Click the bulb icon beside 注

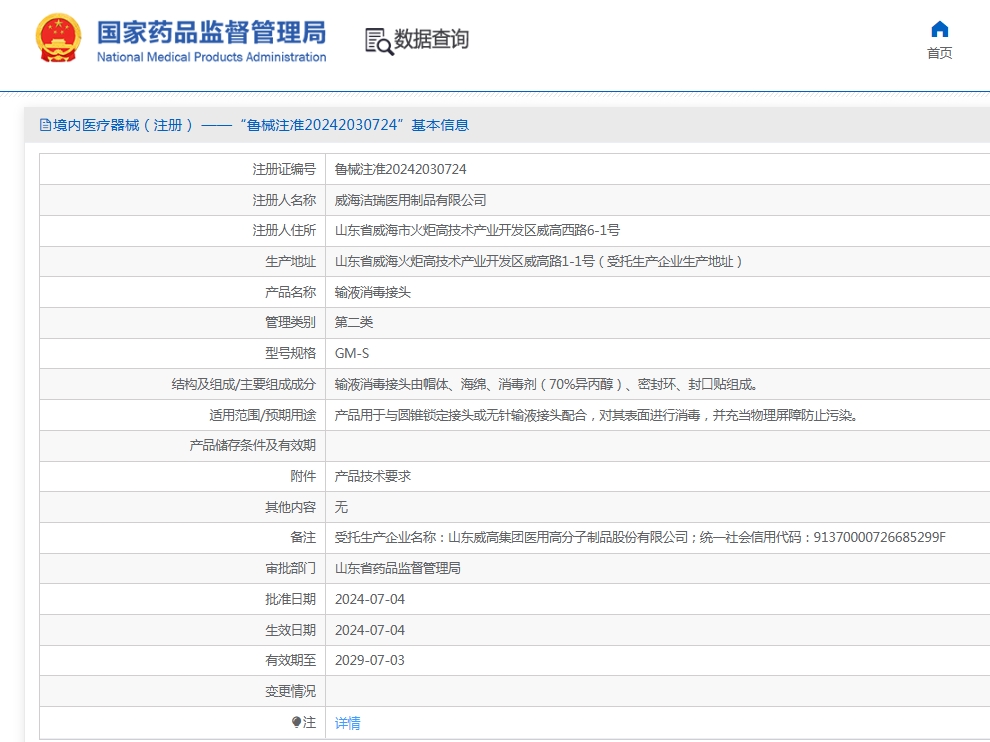coord(296,721)
